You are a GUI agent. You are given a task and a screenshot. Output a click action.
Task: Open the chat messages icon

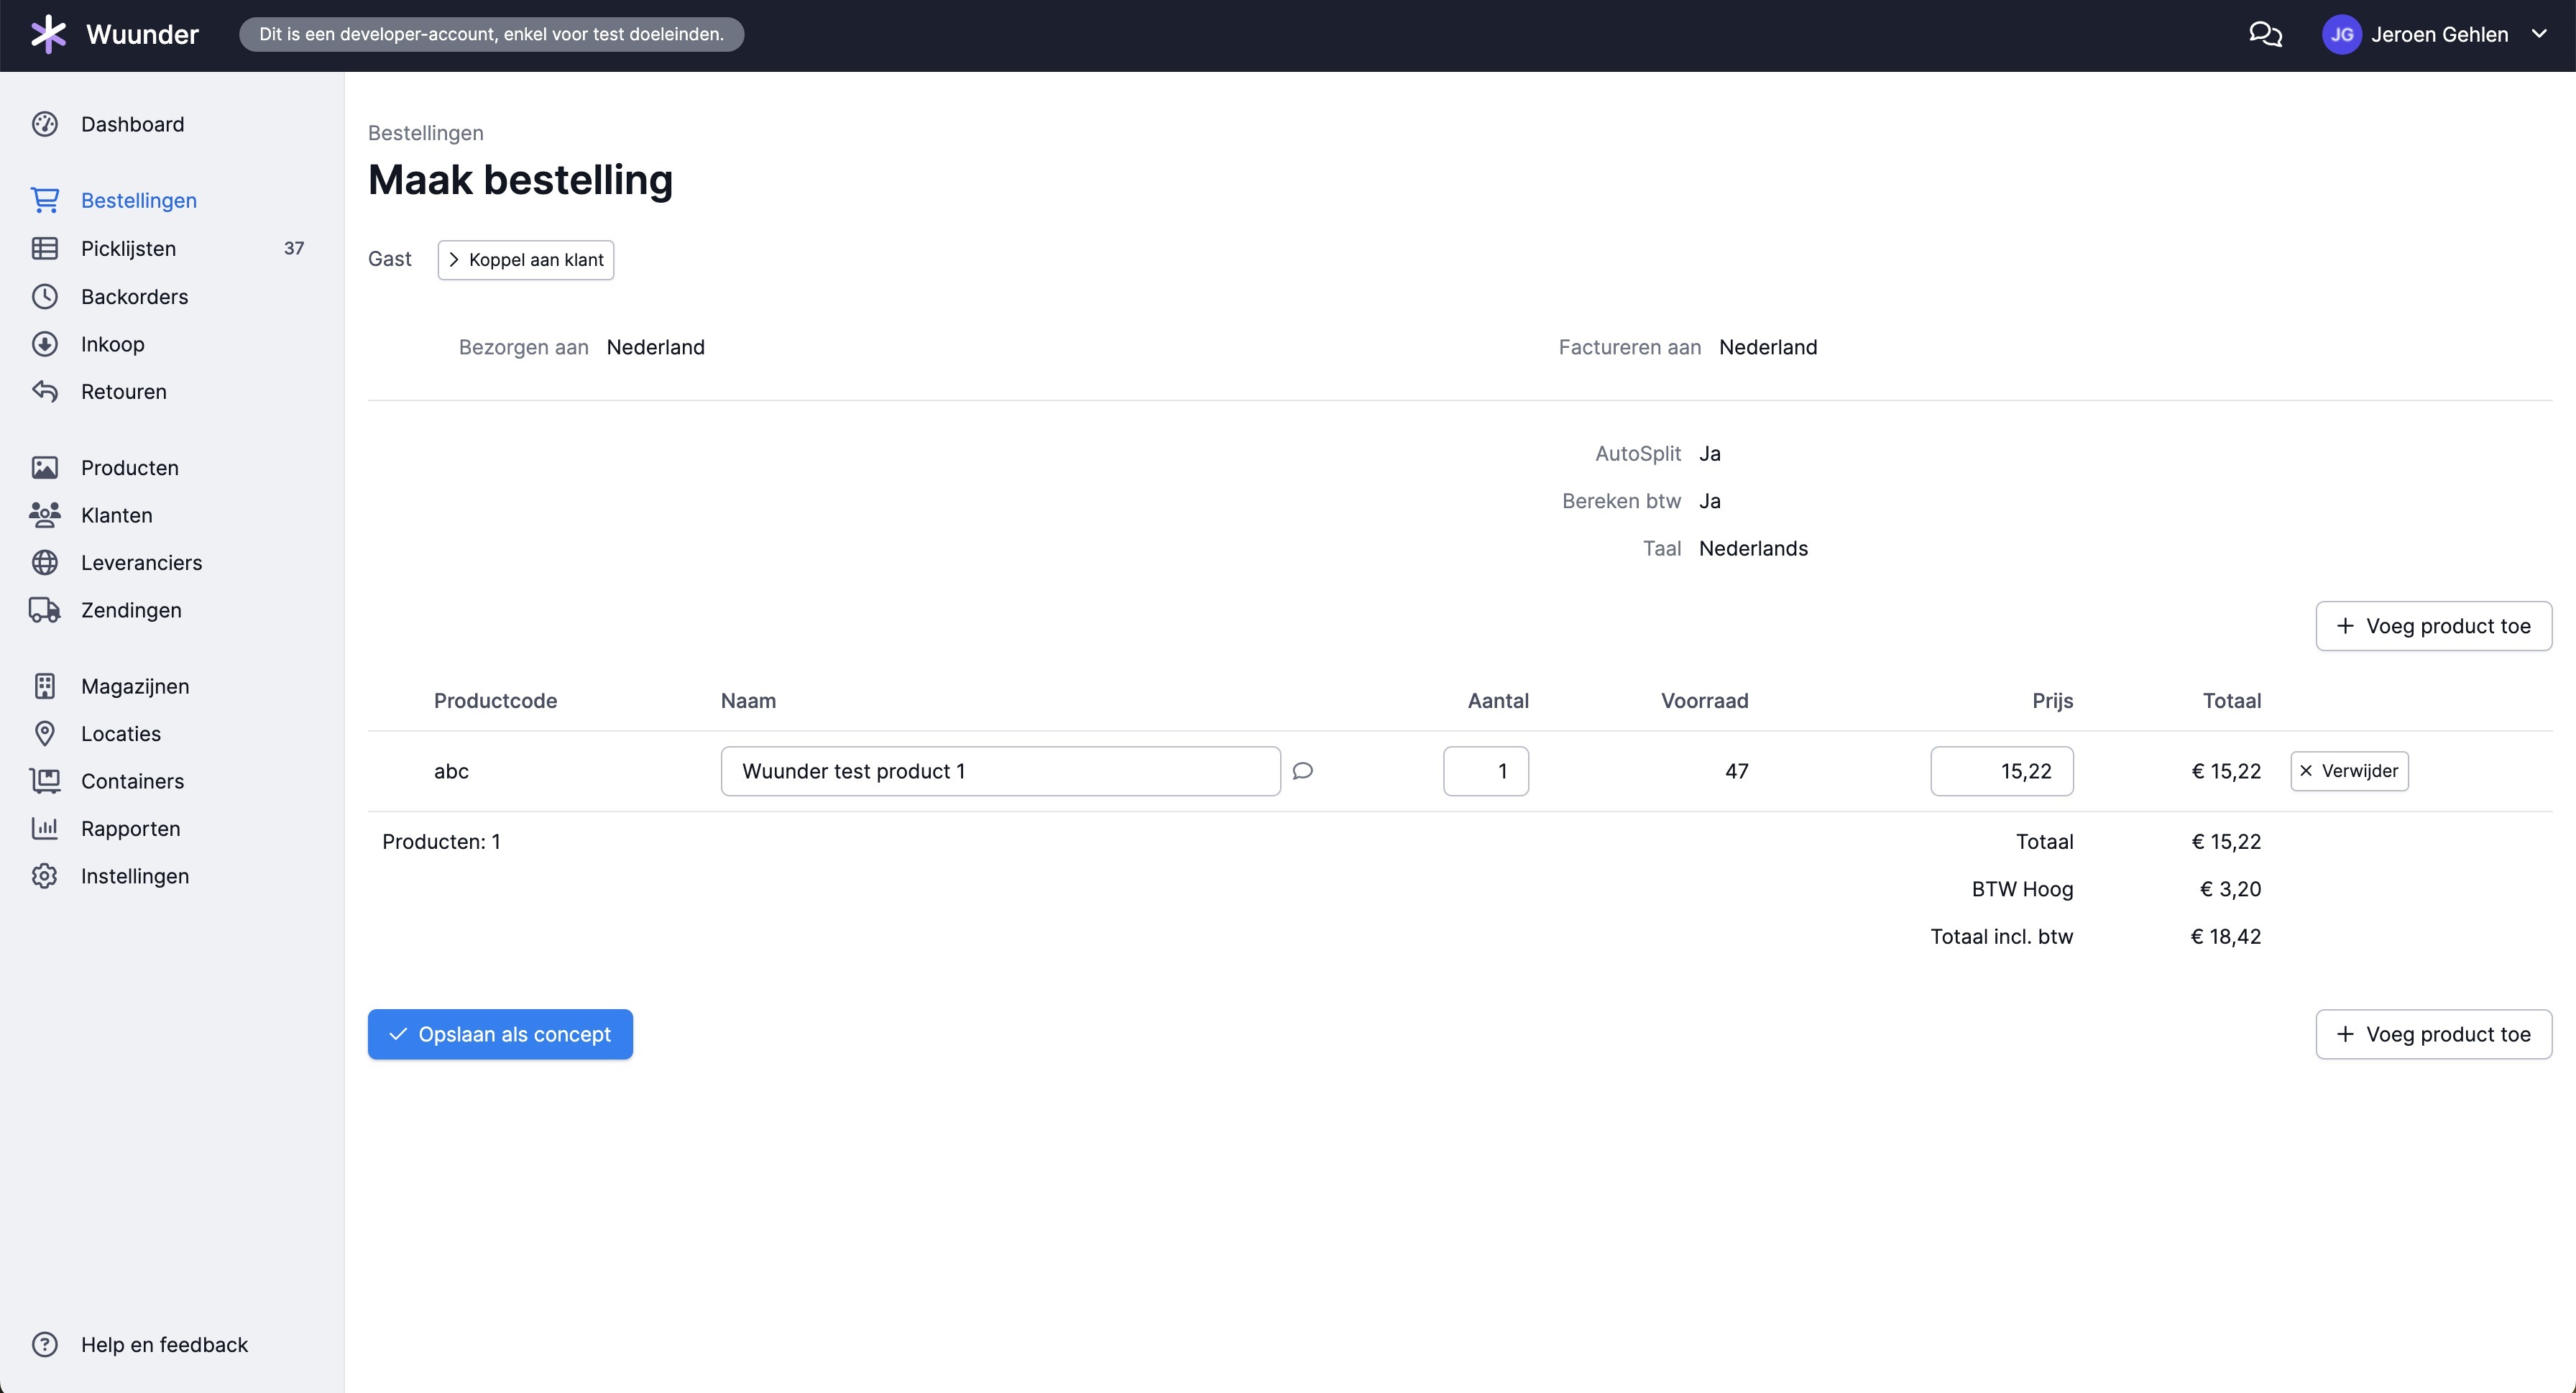(x=2265, y=35)
